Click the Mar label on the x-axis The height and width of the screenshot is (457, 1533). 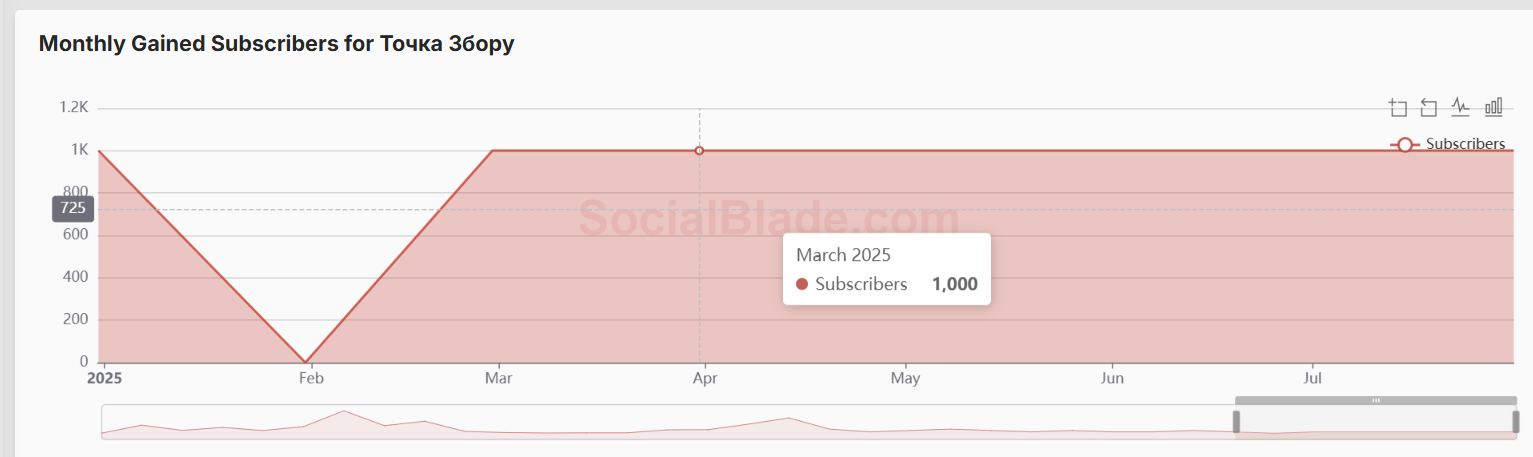[498, 379]
